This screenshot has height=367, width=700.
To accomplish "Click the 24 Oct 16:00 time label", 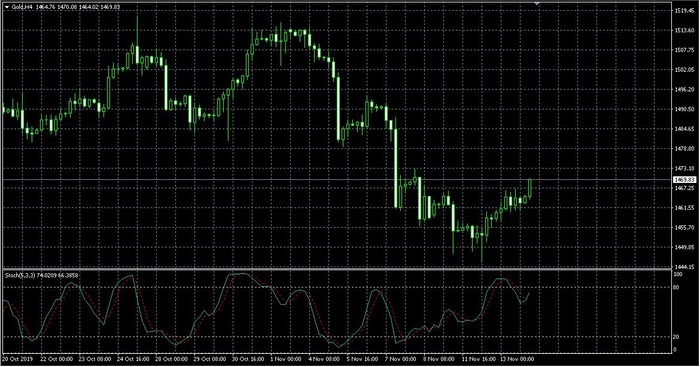I will pos(133,359).
